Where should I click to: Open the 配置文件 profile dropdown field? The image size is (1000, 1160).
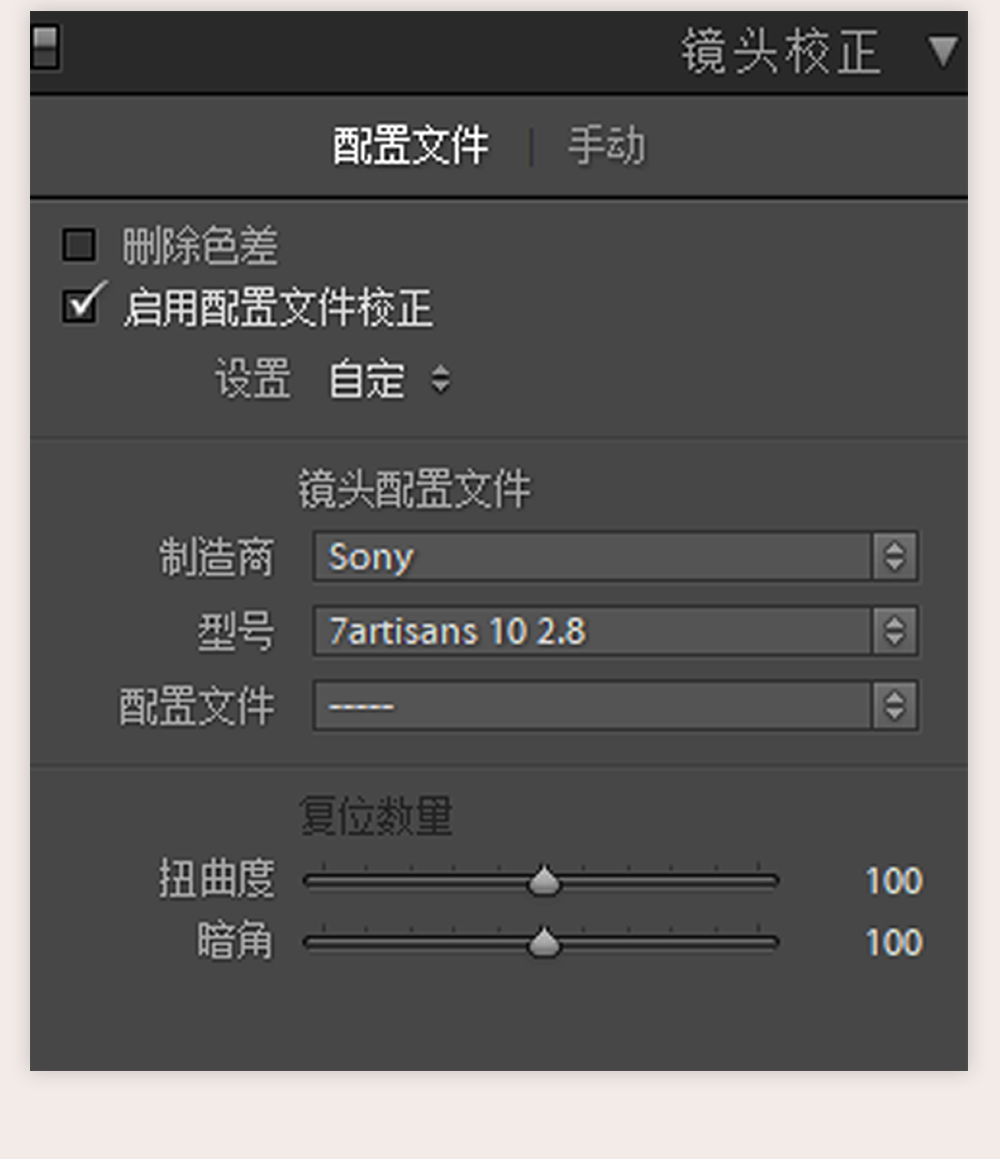click(x=615, y=706)
